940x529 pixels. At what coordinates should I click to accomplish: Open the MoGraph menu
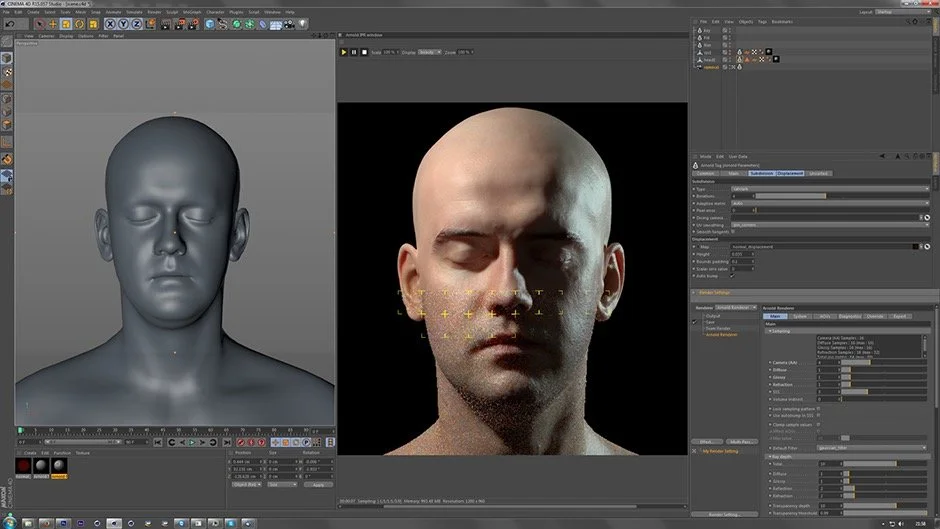point(193,12)
